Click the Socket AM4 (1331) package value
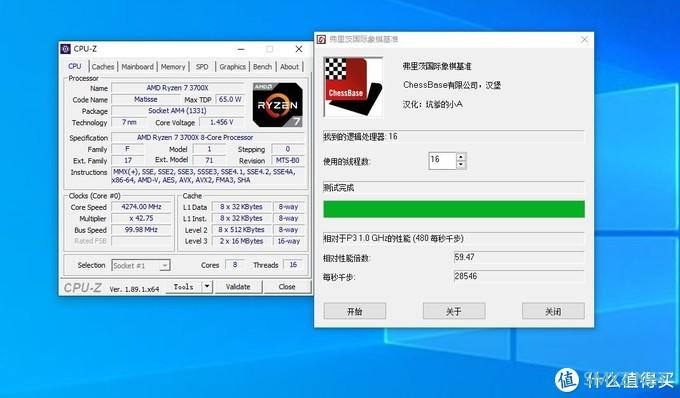The height and width of the screenshot is (398, 680). tap(177, 111)
